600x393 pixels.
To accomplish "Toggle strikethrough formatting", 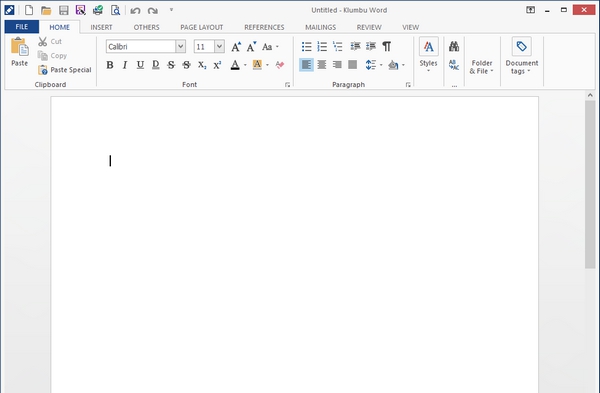I will pyautogui.click(x=171, y=65).
